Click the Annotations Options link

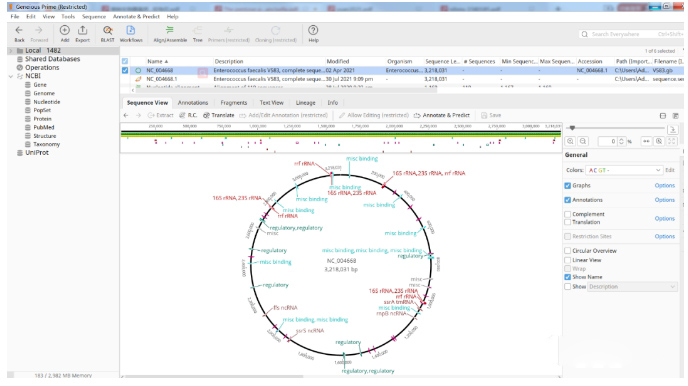click(664, 200)
